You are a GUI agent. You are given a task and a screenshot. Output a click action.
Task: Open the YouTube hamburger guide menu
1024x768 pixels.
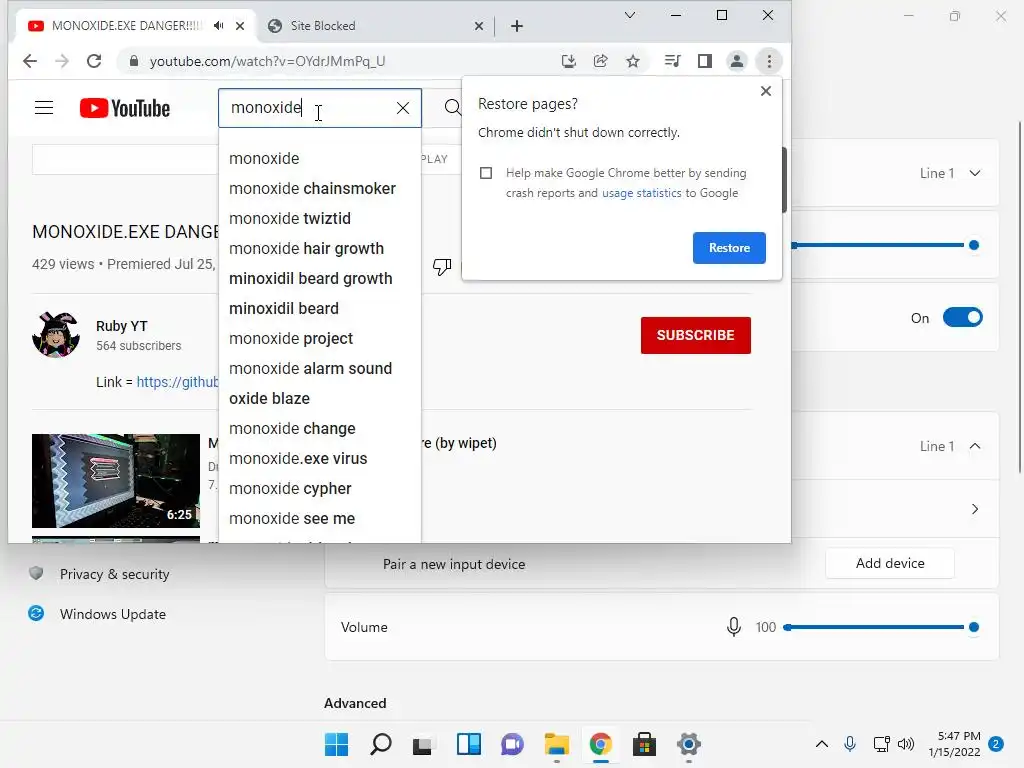point(44,108)
